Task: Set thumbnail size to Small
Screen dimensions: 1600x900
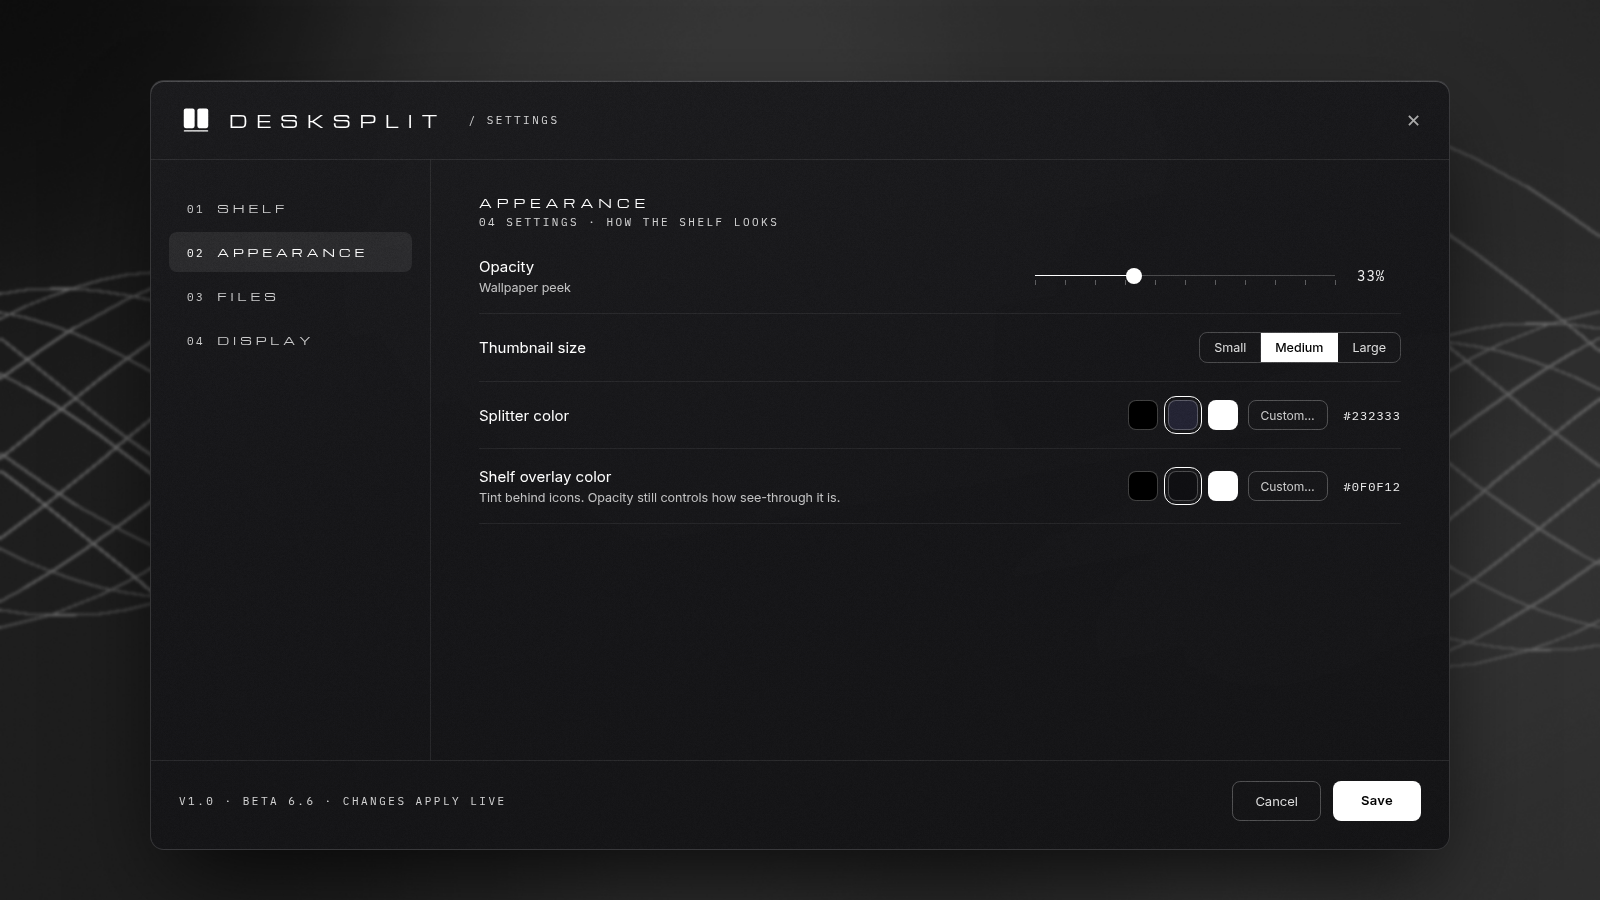Action: tap(1230, 347)
